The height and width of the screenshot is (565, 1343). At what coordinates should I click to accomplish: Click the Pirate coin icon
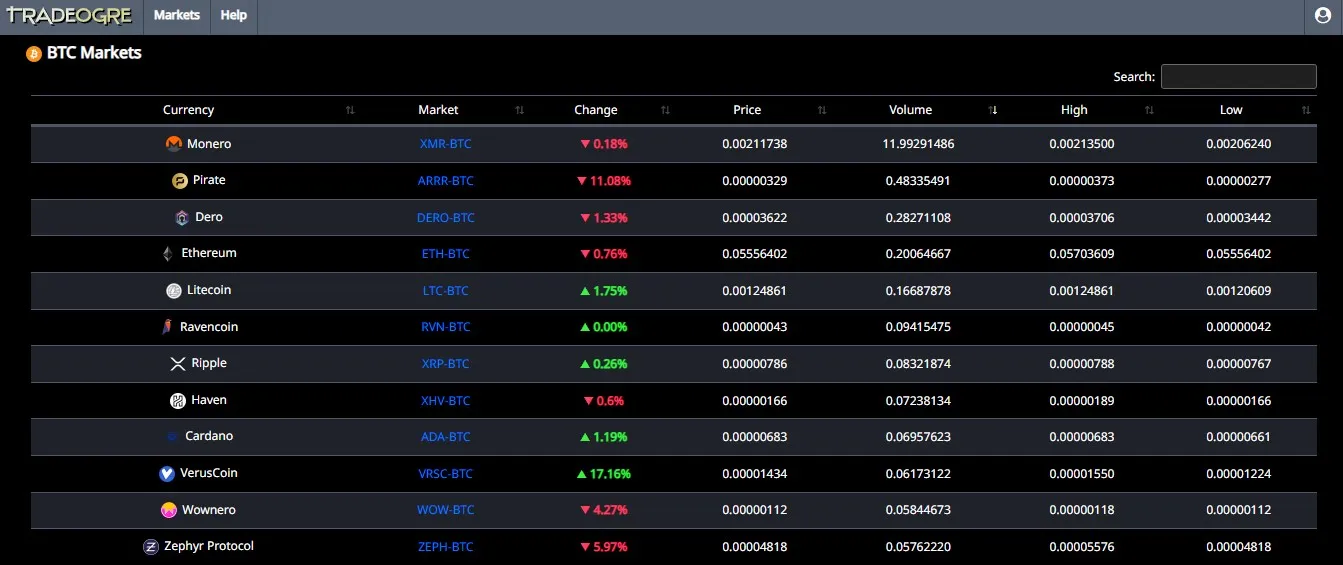pyautogui.click(x=180, y=181)
